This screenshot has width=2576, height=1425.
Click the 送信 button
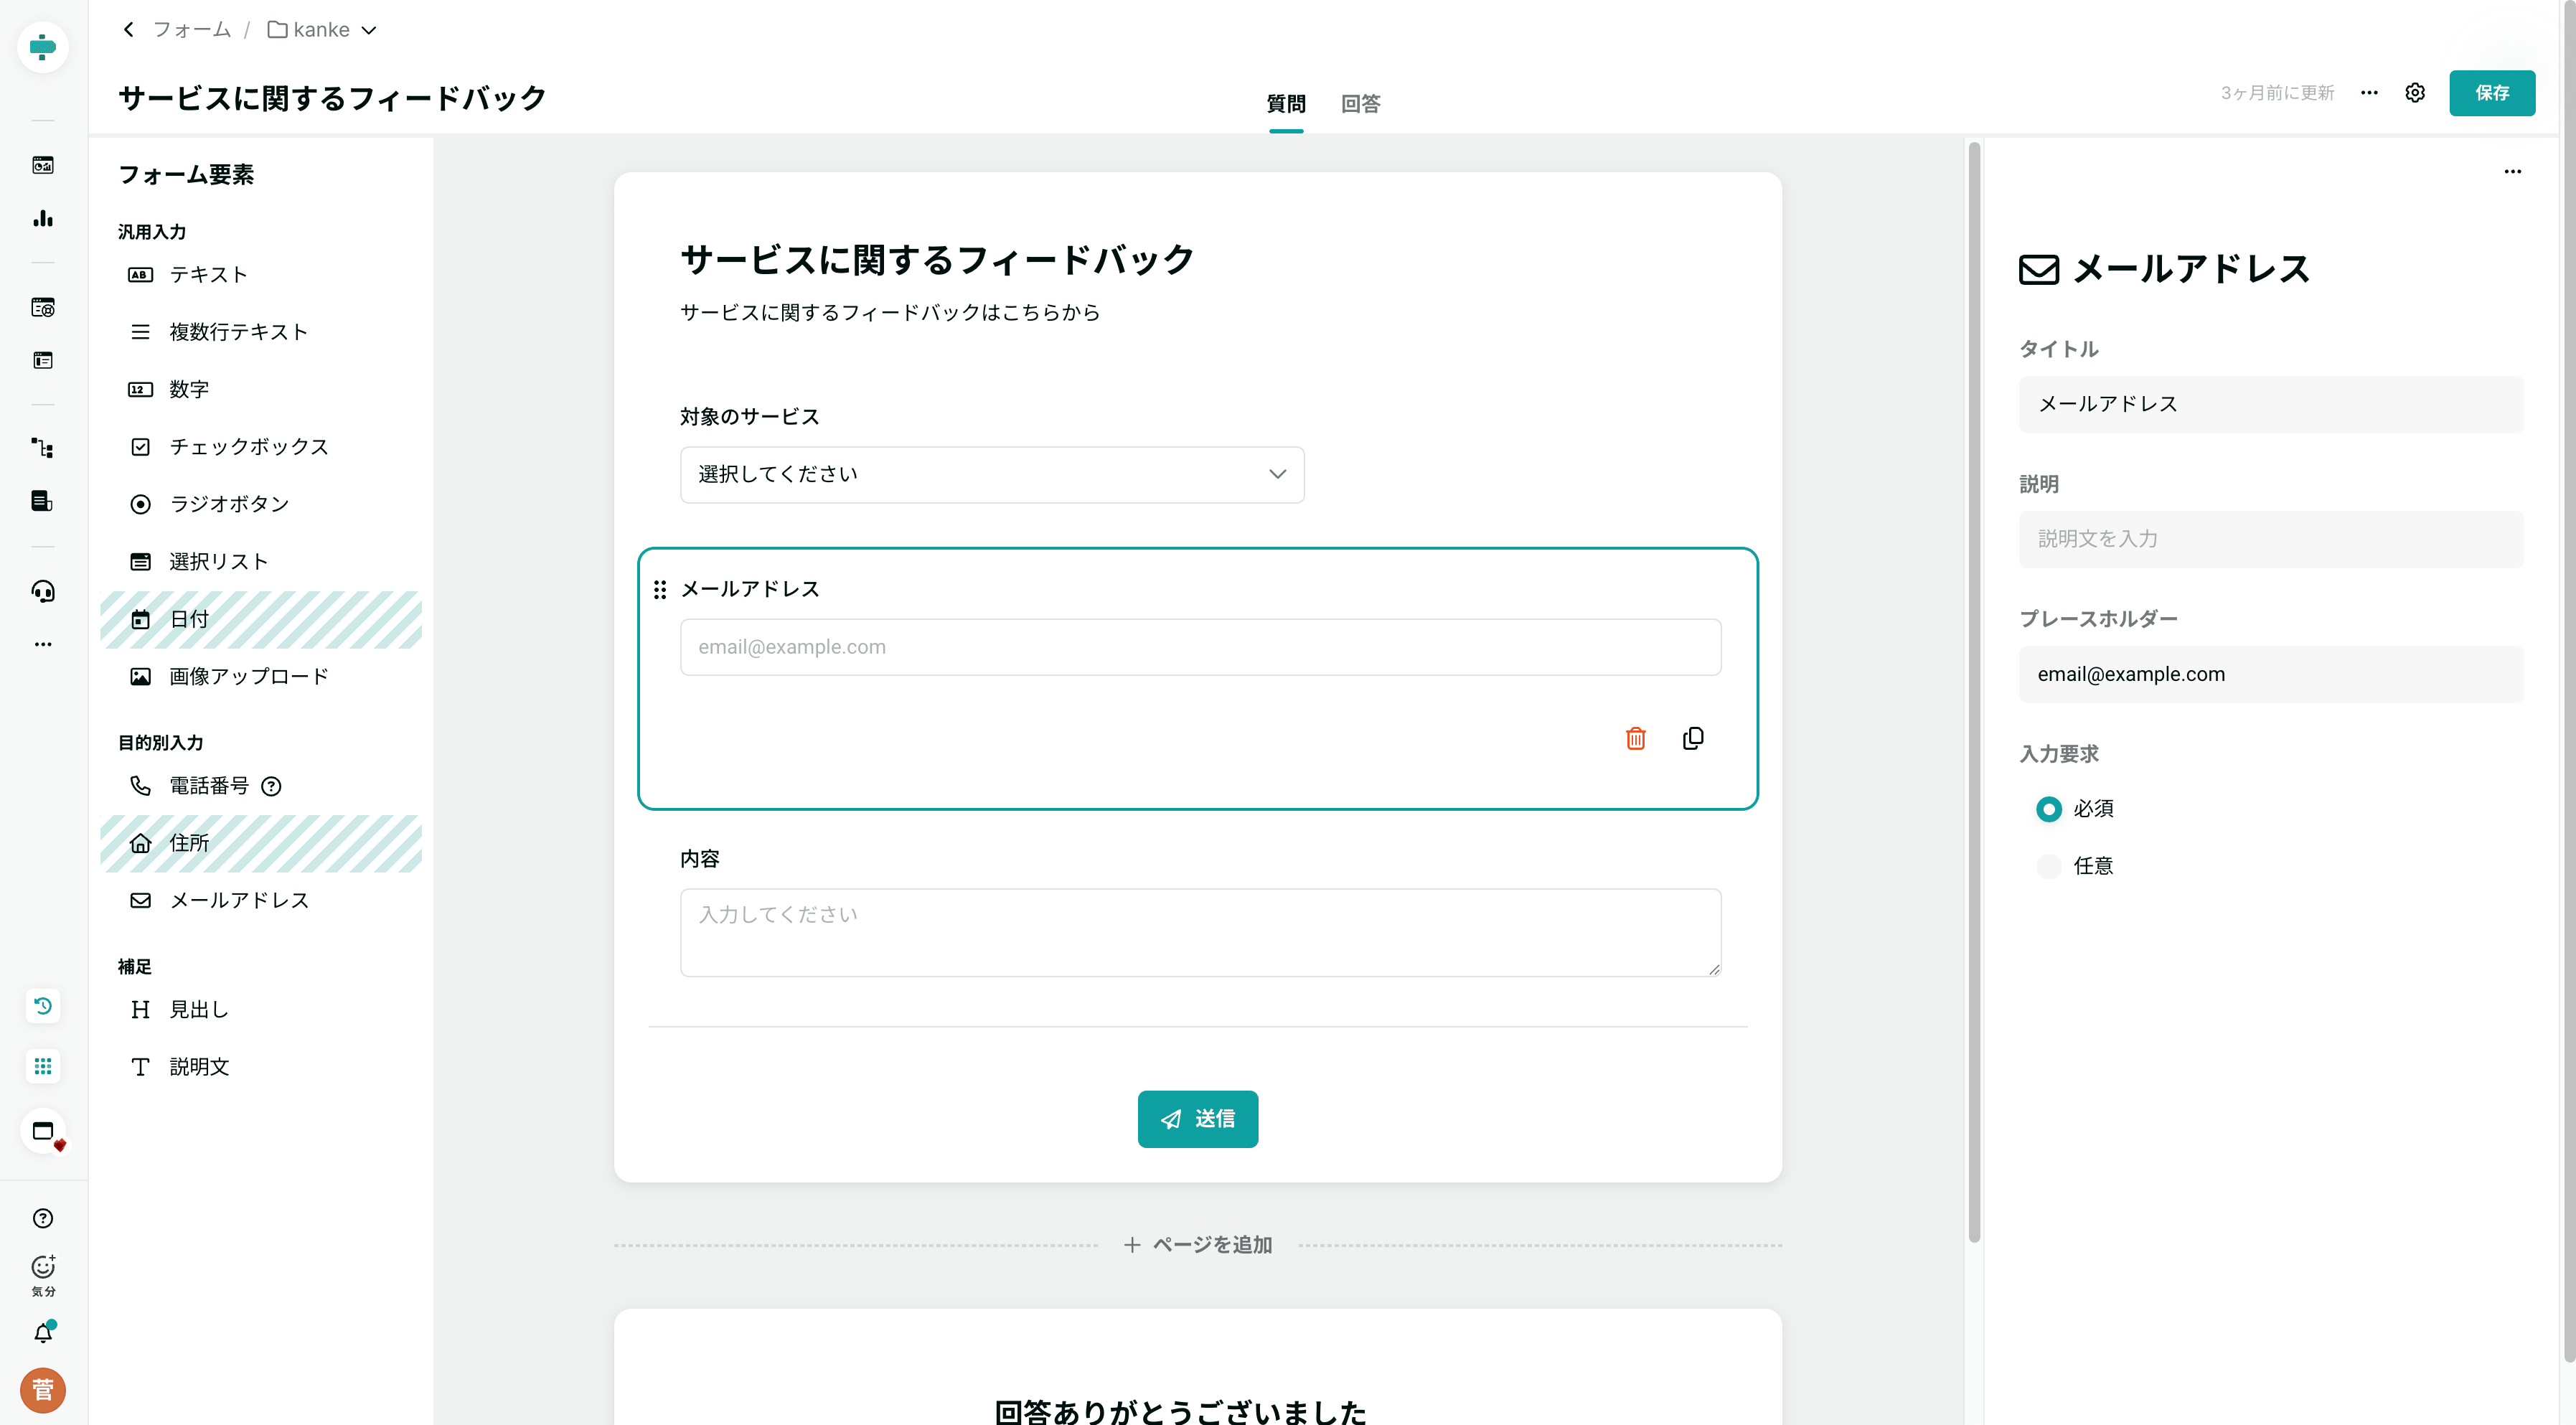point(1198,1119)
